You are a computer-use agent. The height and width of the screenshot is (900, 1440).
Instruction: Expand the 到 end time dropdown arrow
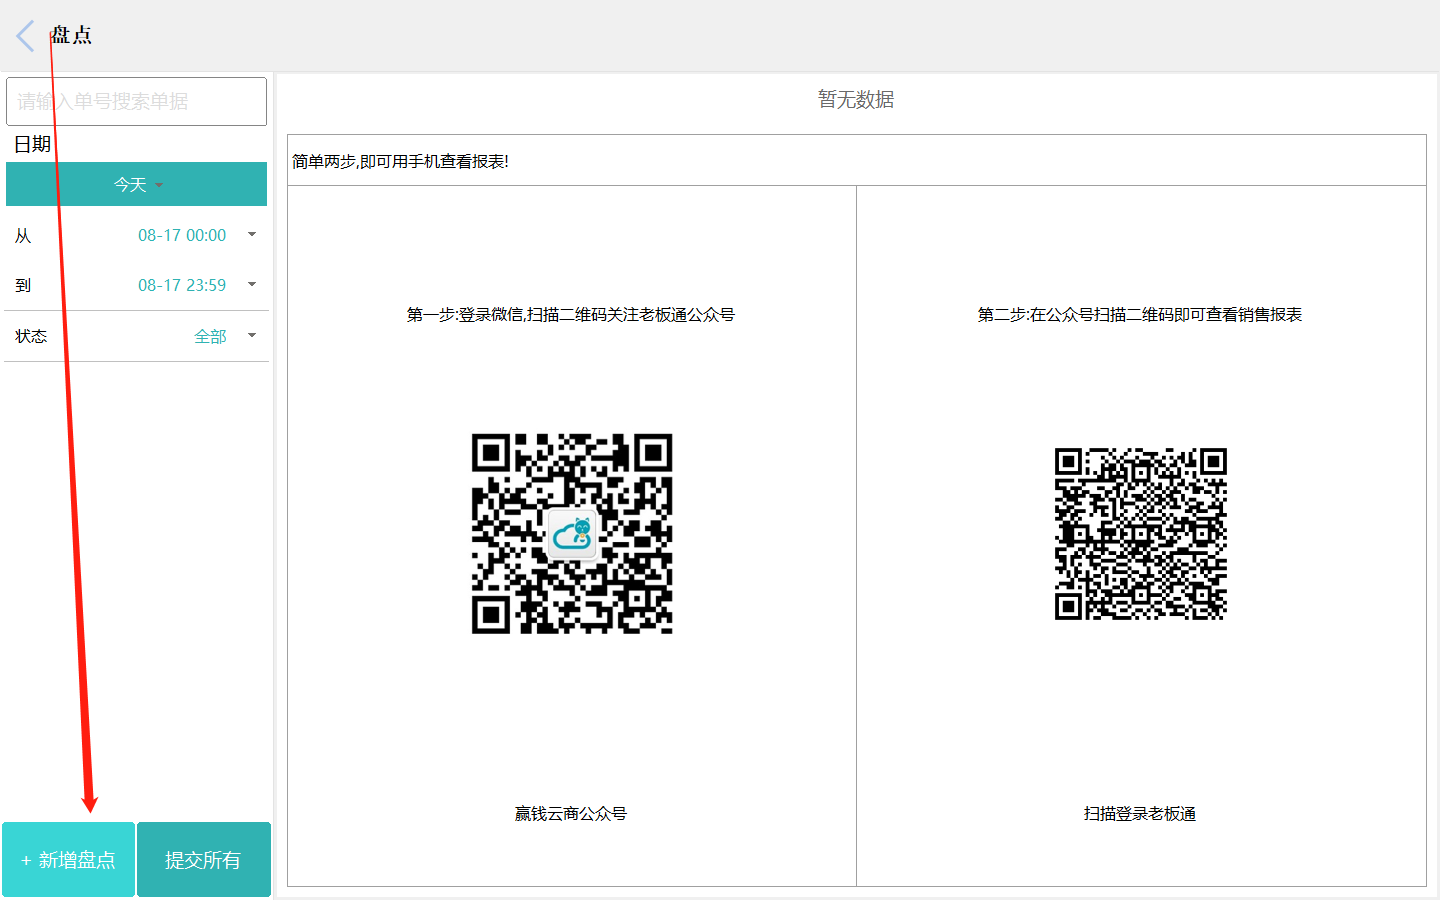(252, 285)
